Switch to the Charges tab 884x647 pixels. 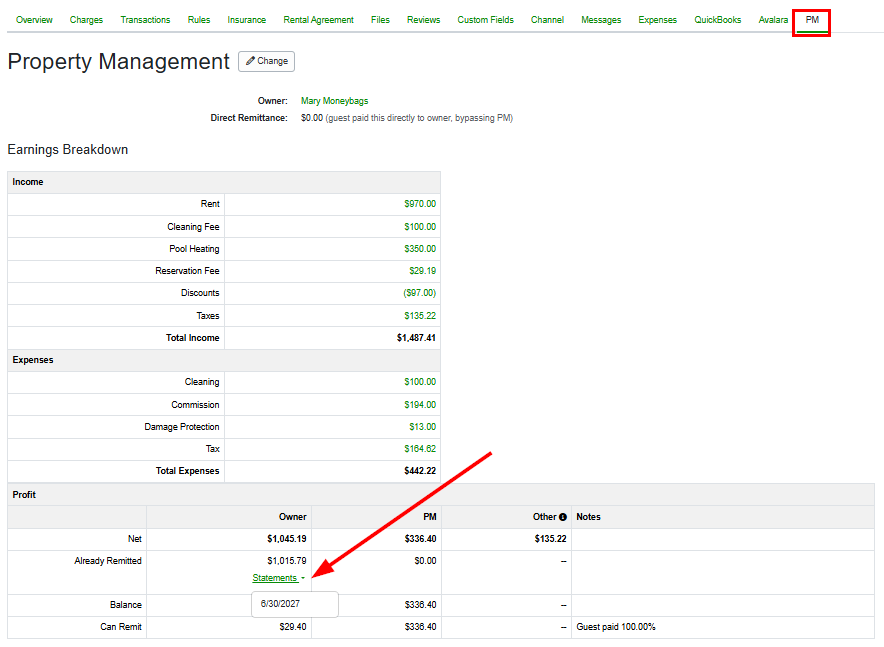click(x=86, y=20)
